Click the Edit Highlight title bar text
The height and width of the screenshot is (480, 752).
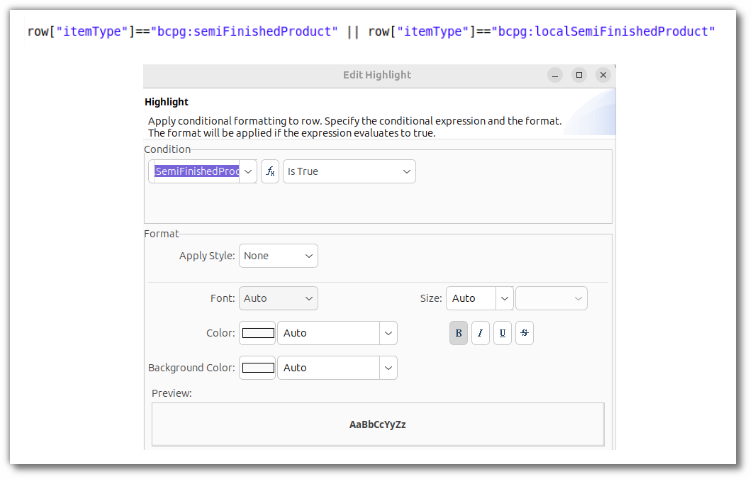click(377, 75)
